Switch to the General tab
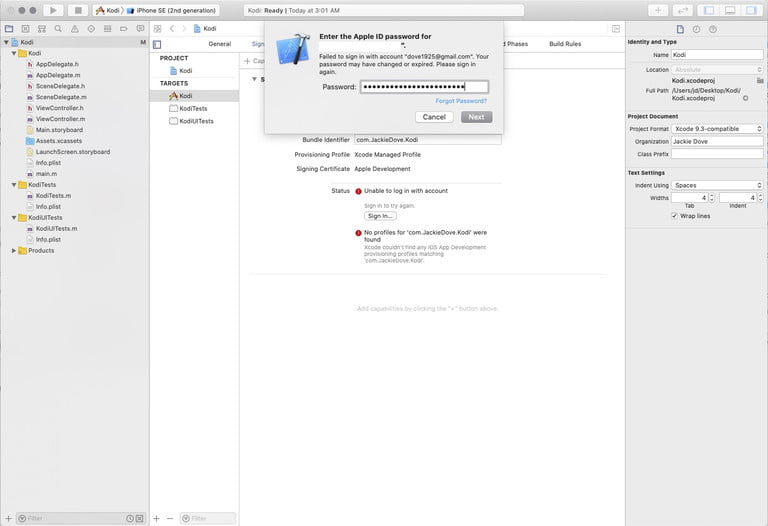The height and width of the screenshot is (526, 768). (219, 44)
